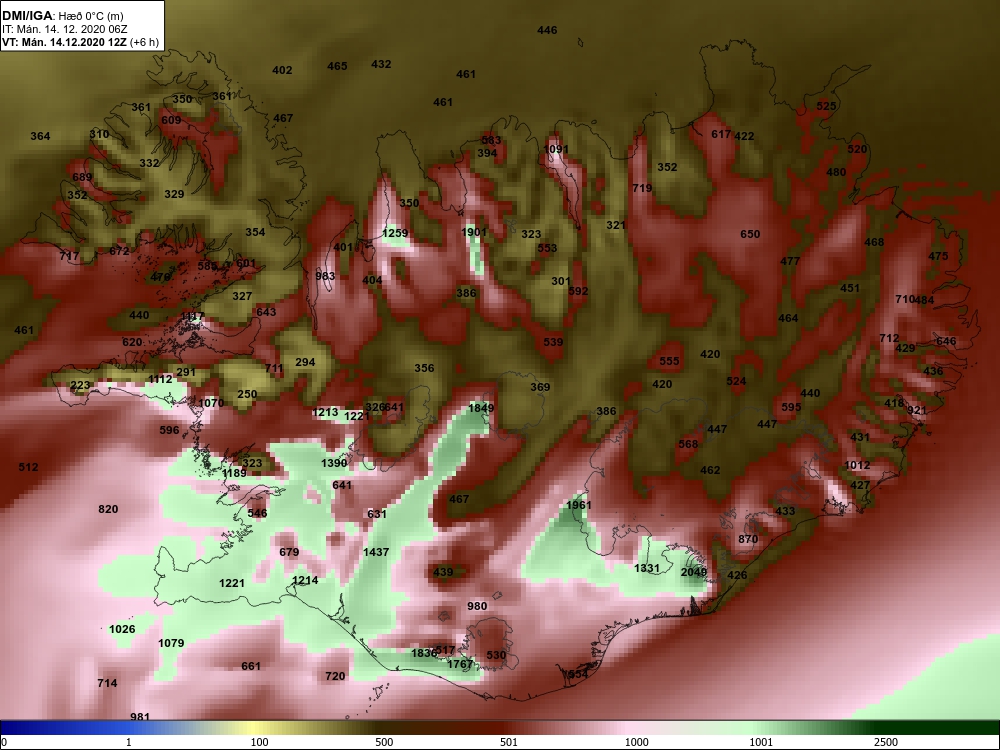
Task: Click the 'VT: Mán. 14.12.2020 12Z' valid time line
Action: click(64, 43)
